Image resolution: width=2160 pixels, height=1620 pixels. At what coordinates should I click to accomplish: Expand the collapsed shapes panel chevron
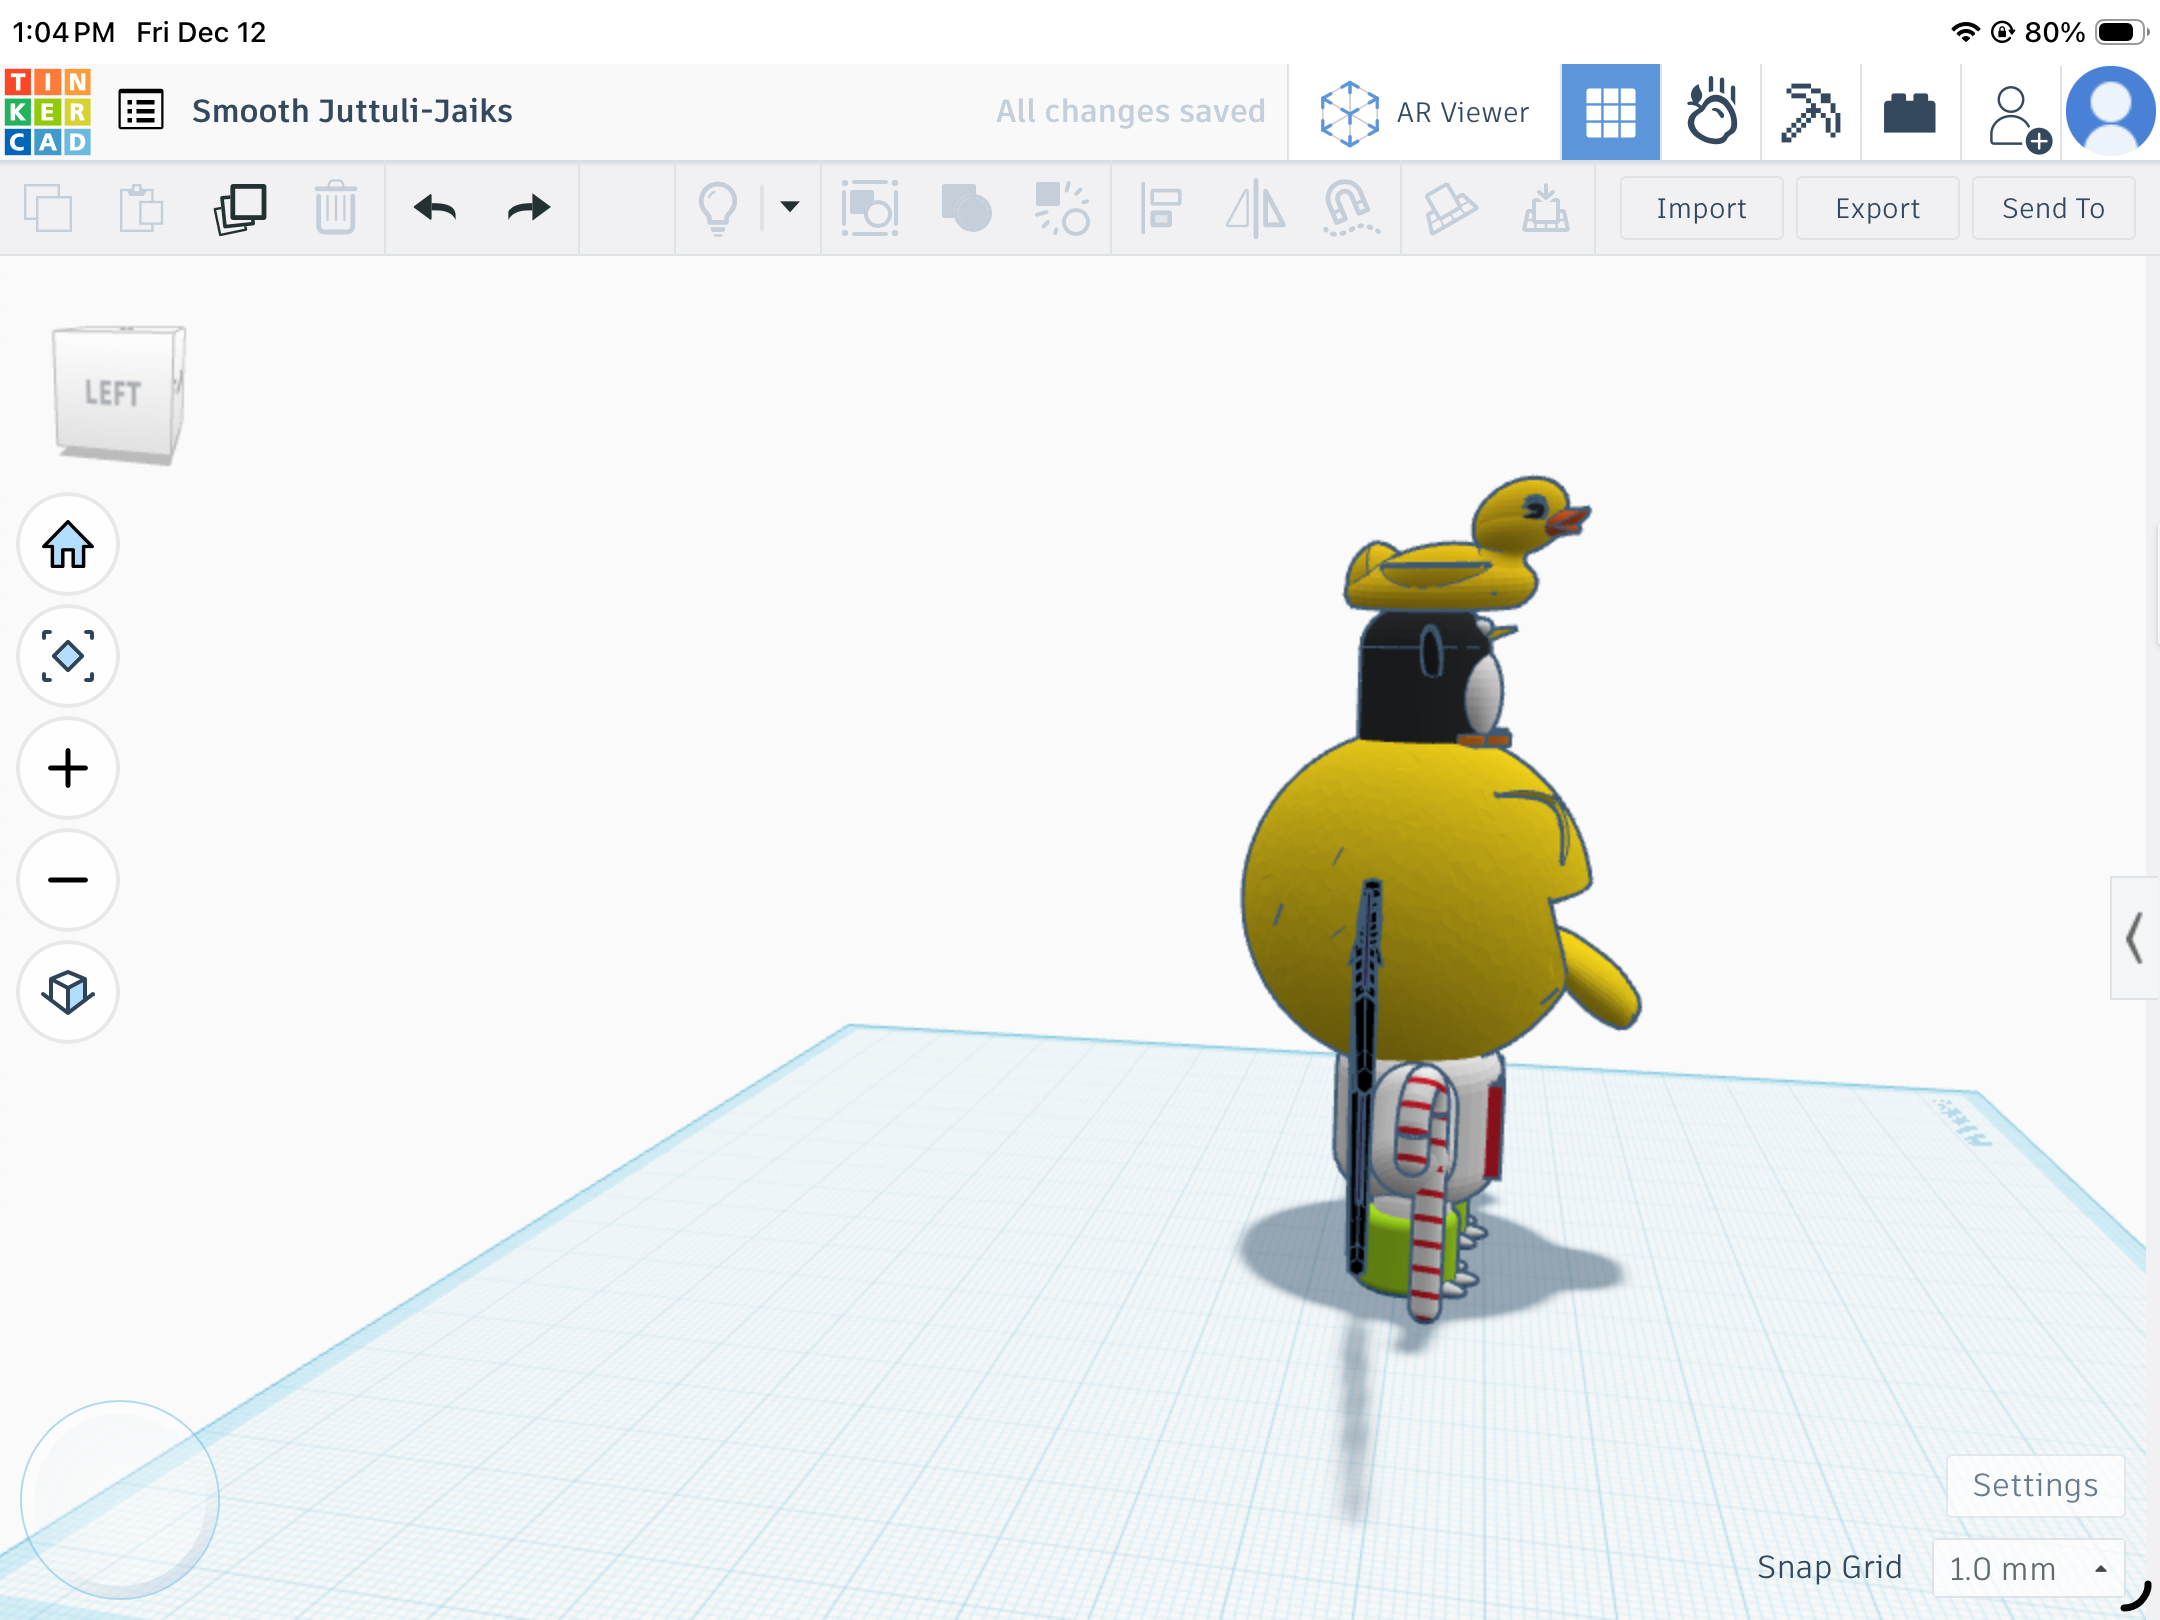tap(2134, 938)
